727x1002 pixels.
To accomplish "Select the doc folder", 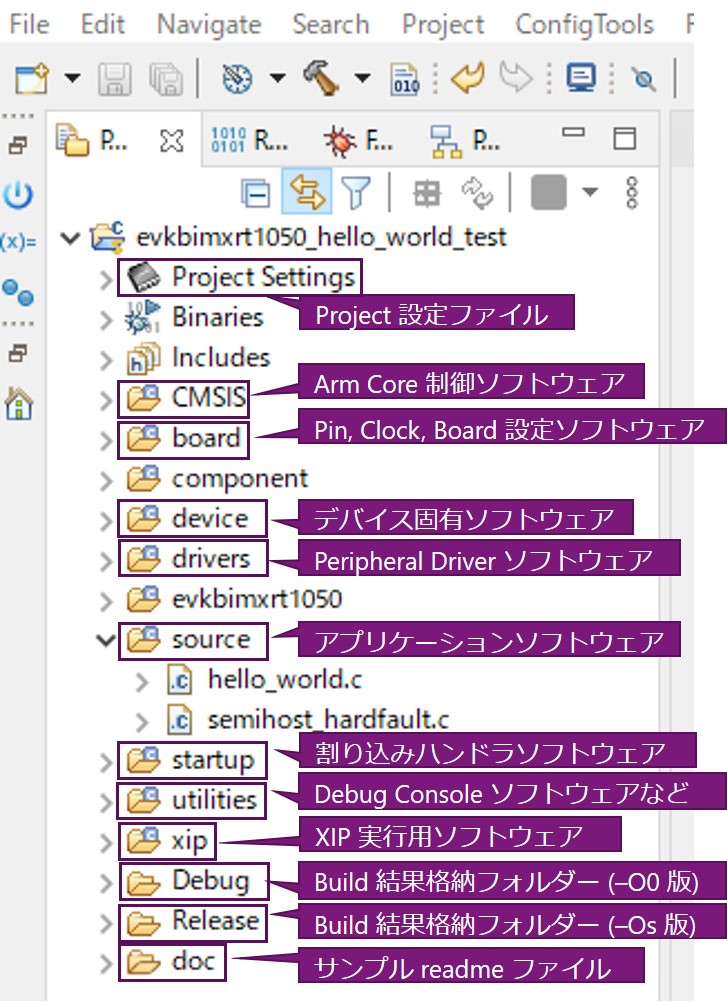I will tap(170, 962).
